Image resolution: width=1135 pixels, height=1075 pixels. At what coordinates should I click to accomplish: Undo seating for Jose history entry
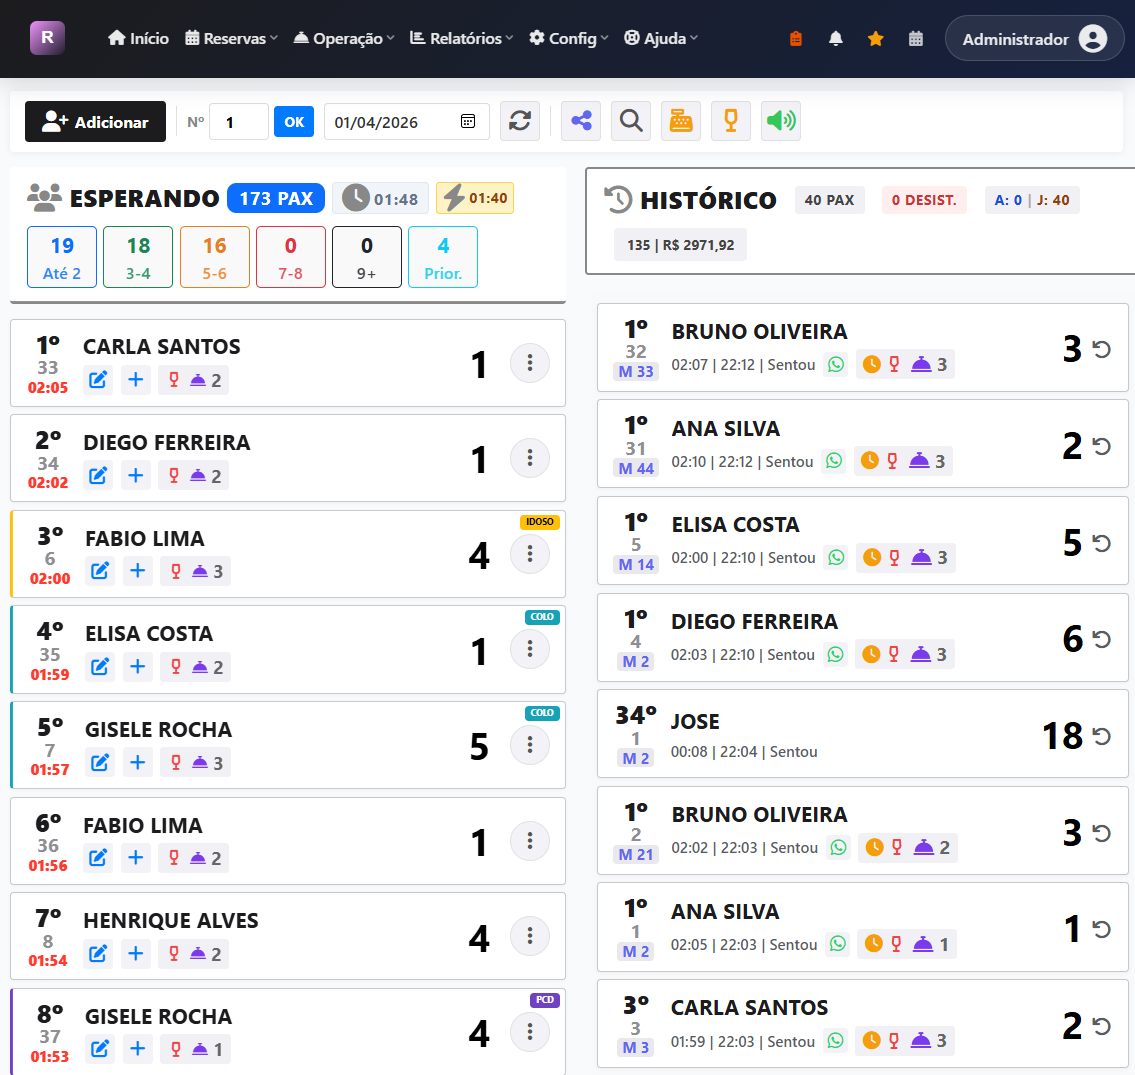coord(1102,736)
